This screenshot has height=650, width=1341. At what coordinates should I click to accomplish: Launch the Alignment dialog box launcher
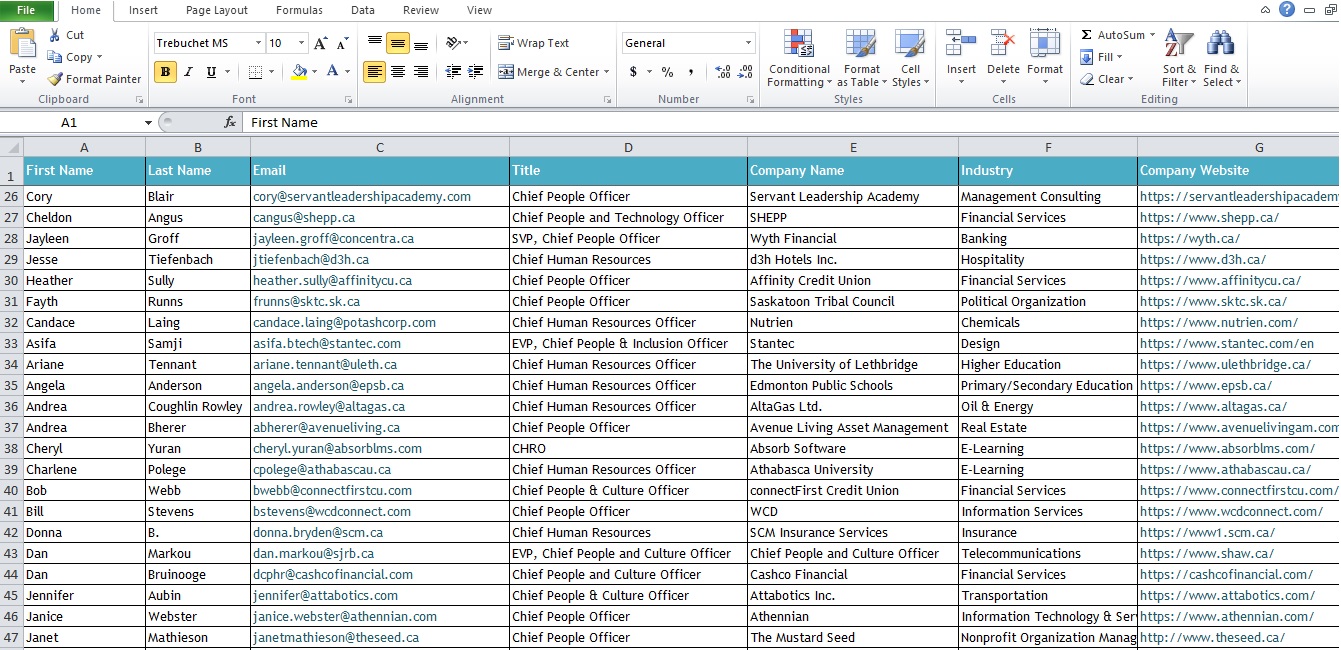(607, 100)
